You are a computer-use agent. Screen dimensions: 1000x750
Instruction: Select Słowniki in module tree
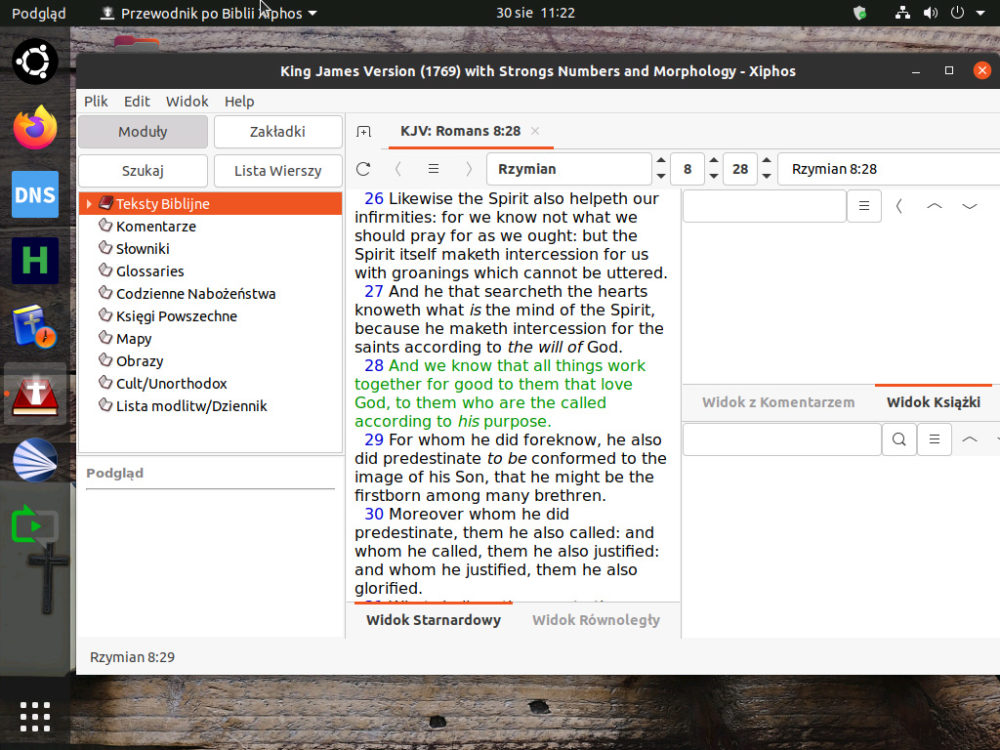point(142,249)
